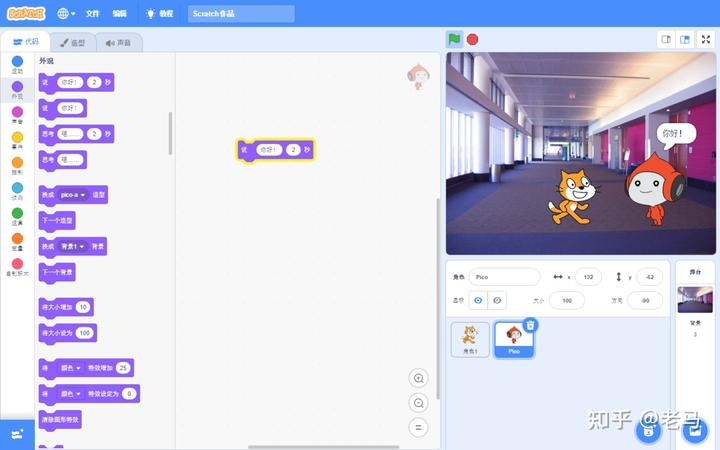Click the project title field

[241, 13]
